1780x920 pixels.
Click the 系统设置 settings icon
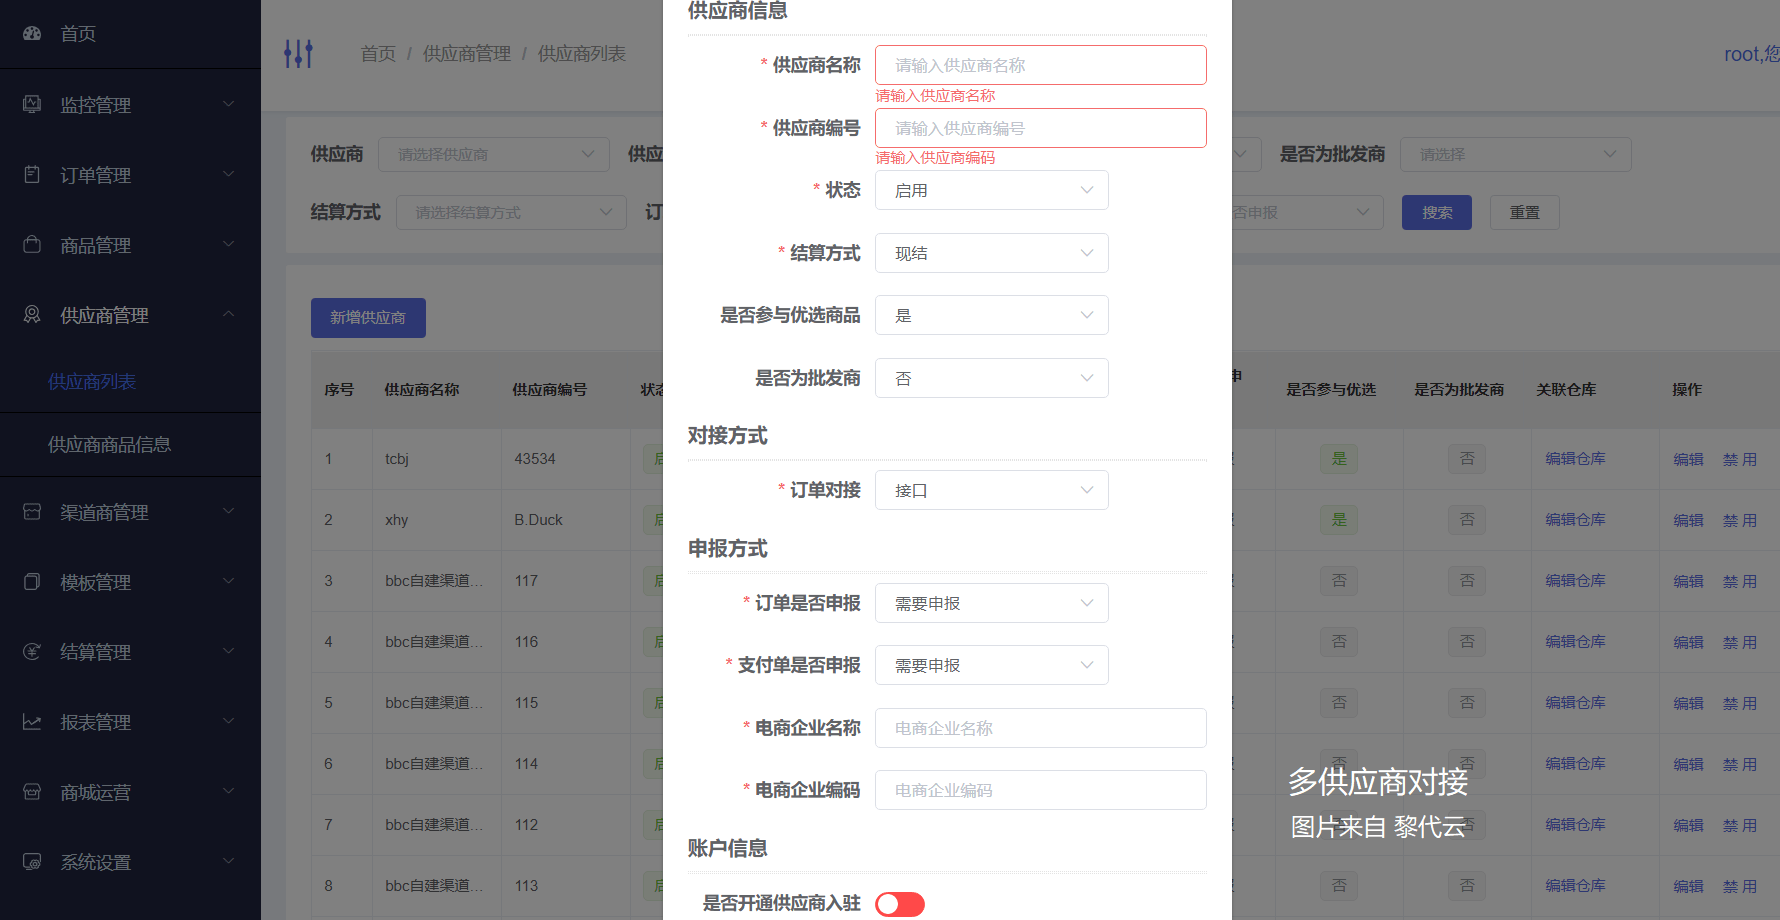pos(31,861)
